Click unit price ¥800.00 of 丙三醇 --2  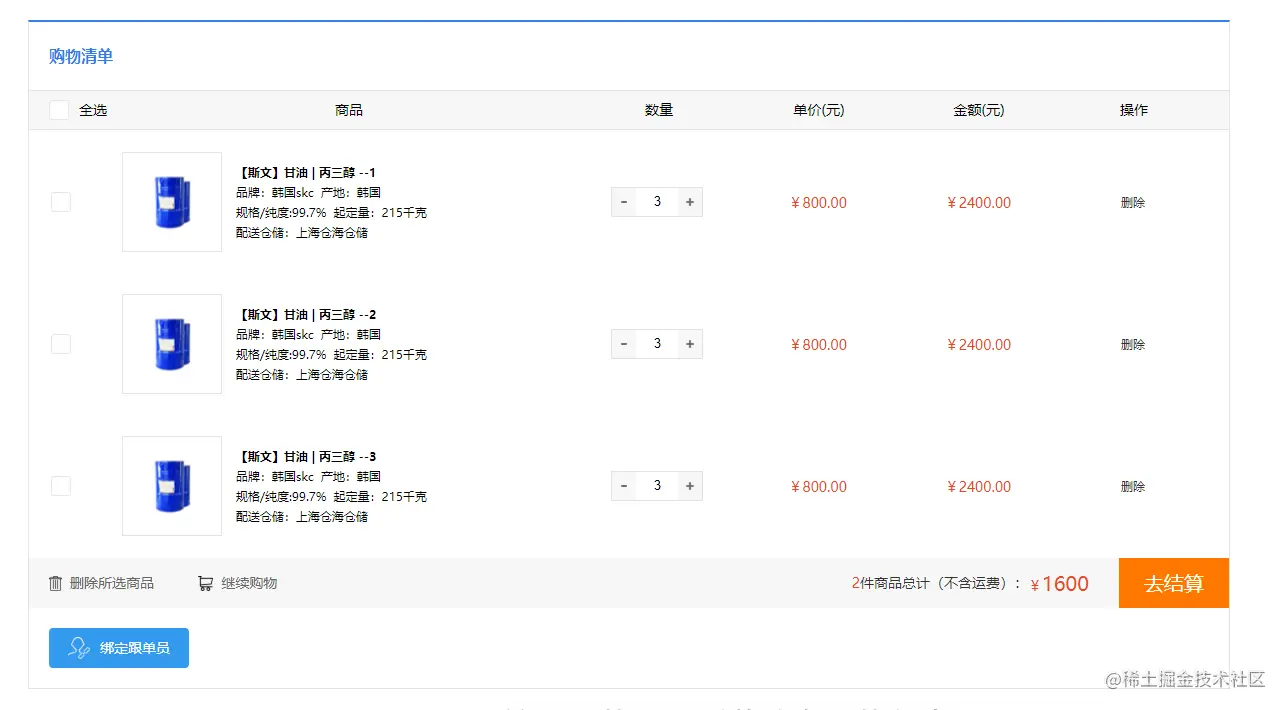[x=819, y=345]
